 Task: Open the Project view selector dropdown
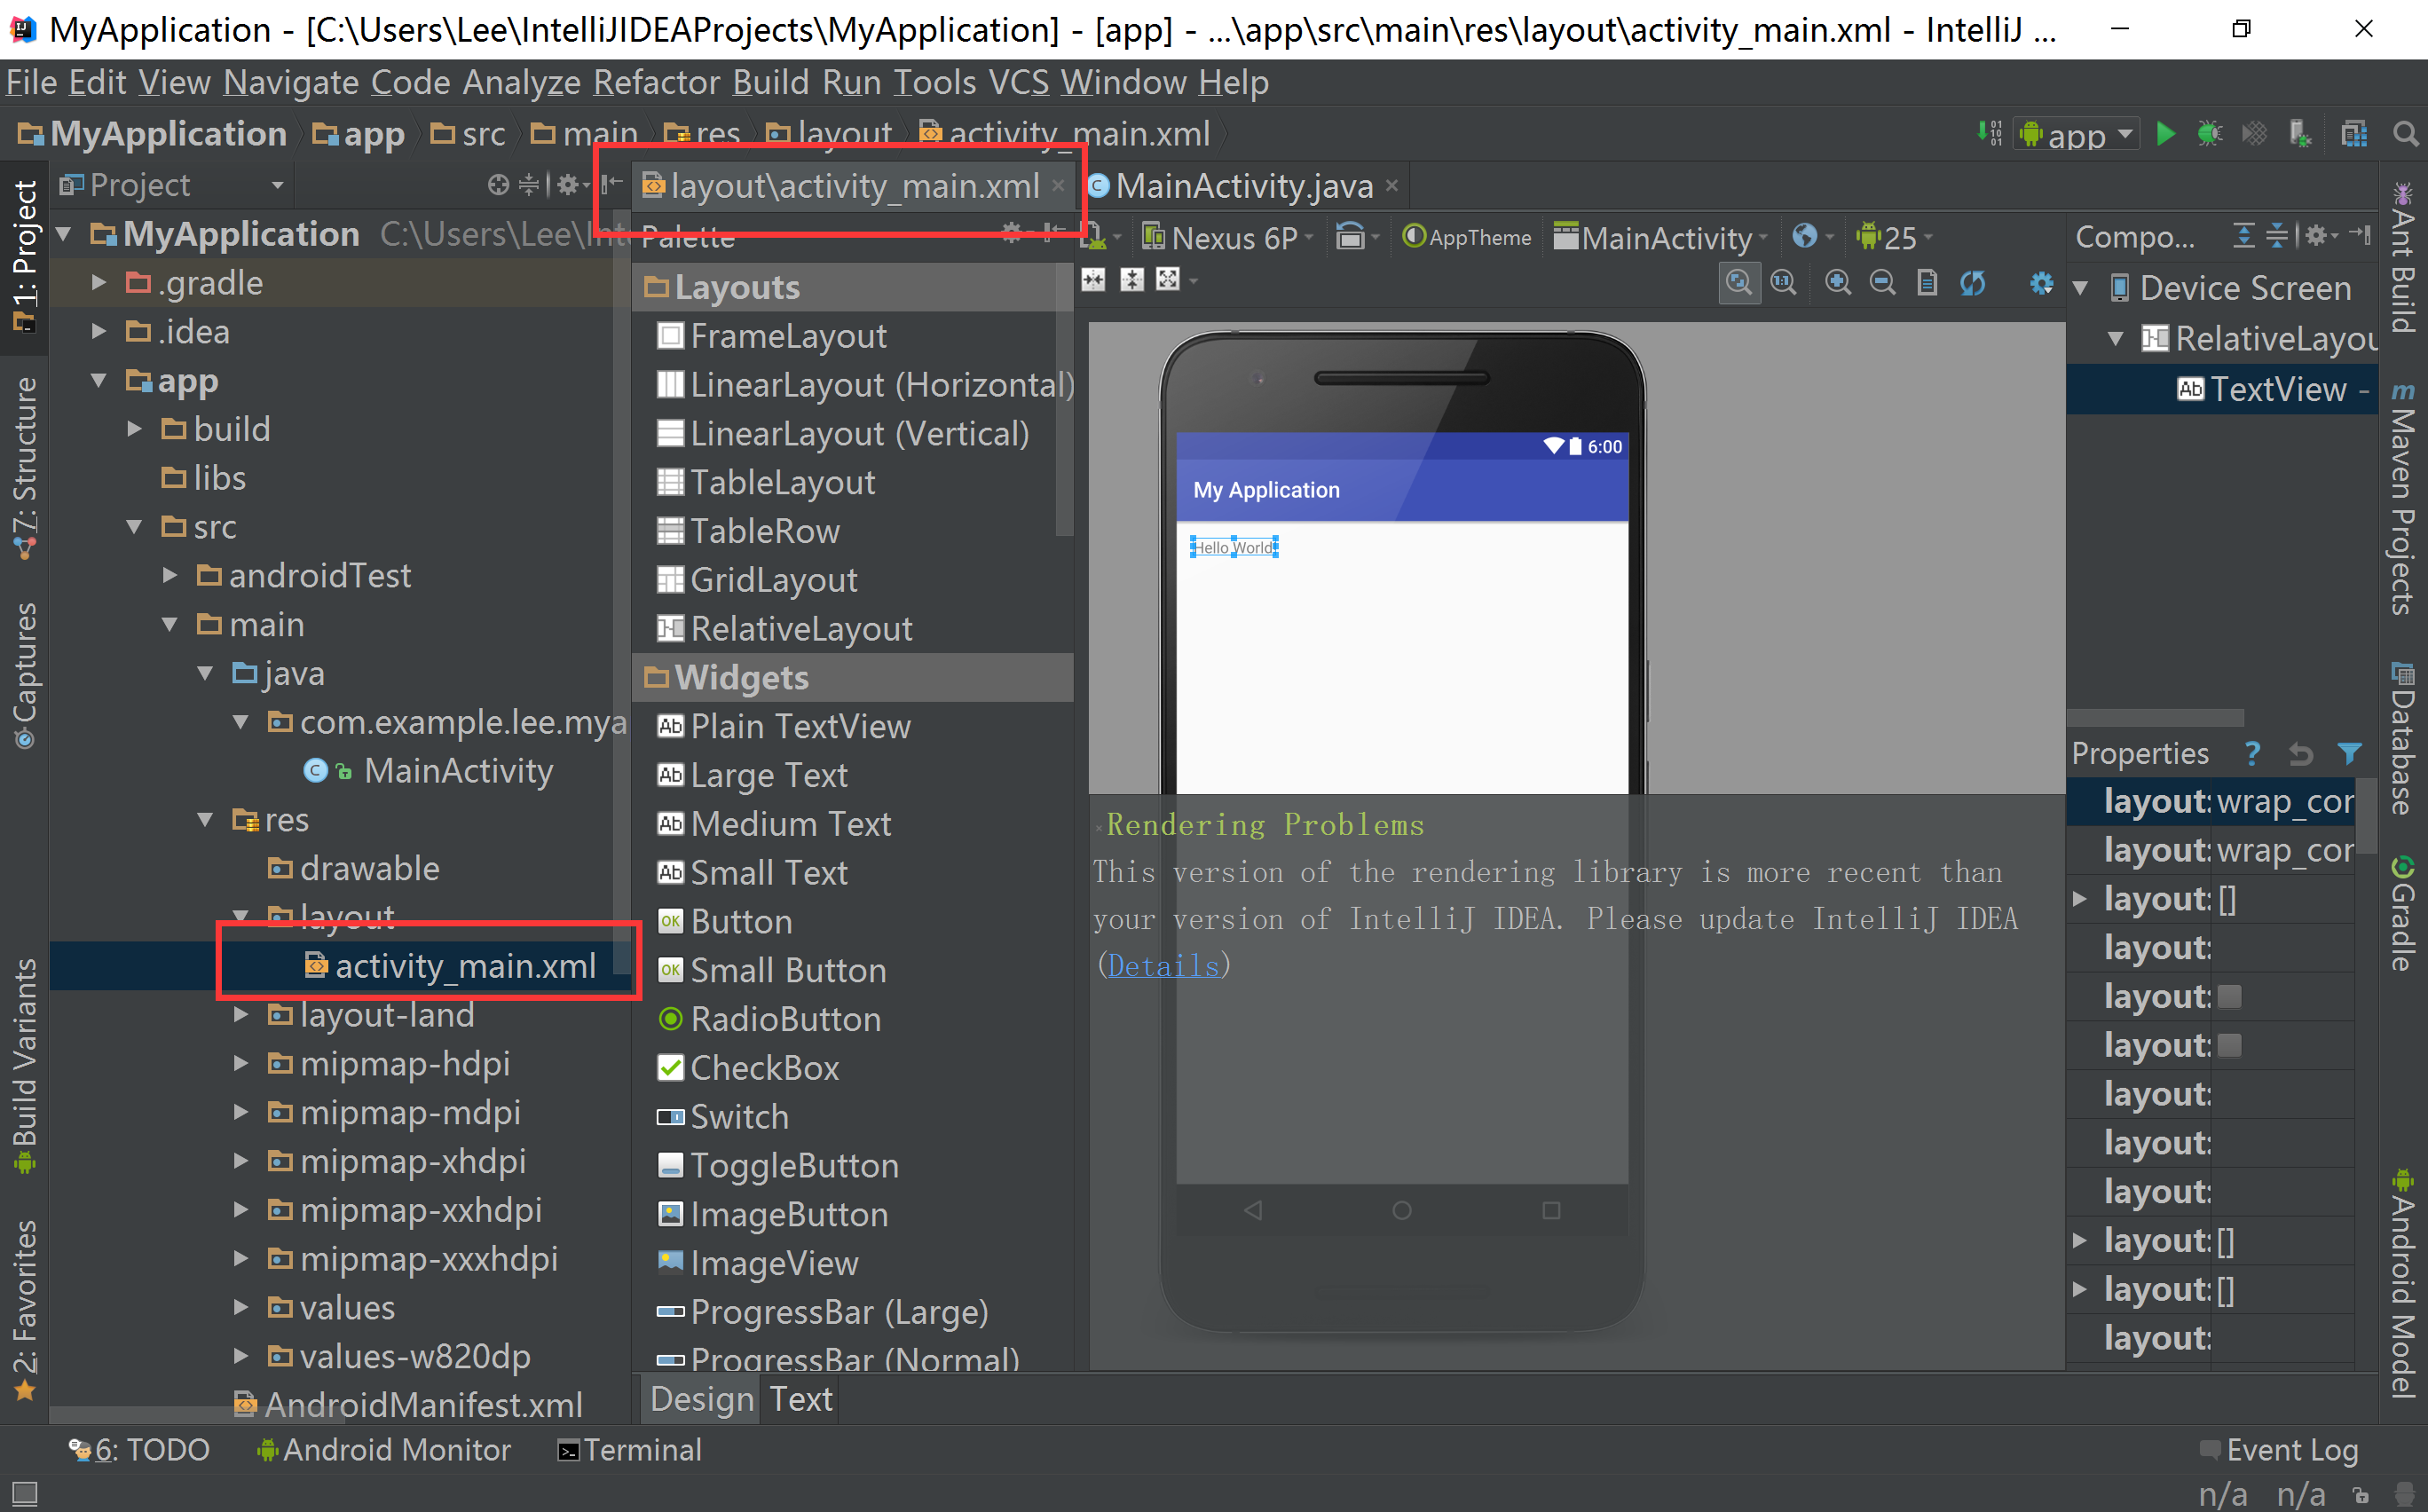(172, 185)
